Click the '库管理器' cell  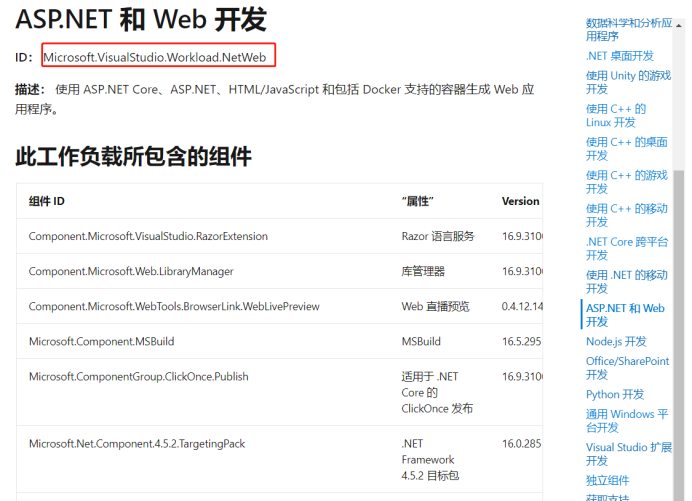point(423,271)
